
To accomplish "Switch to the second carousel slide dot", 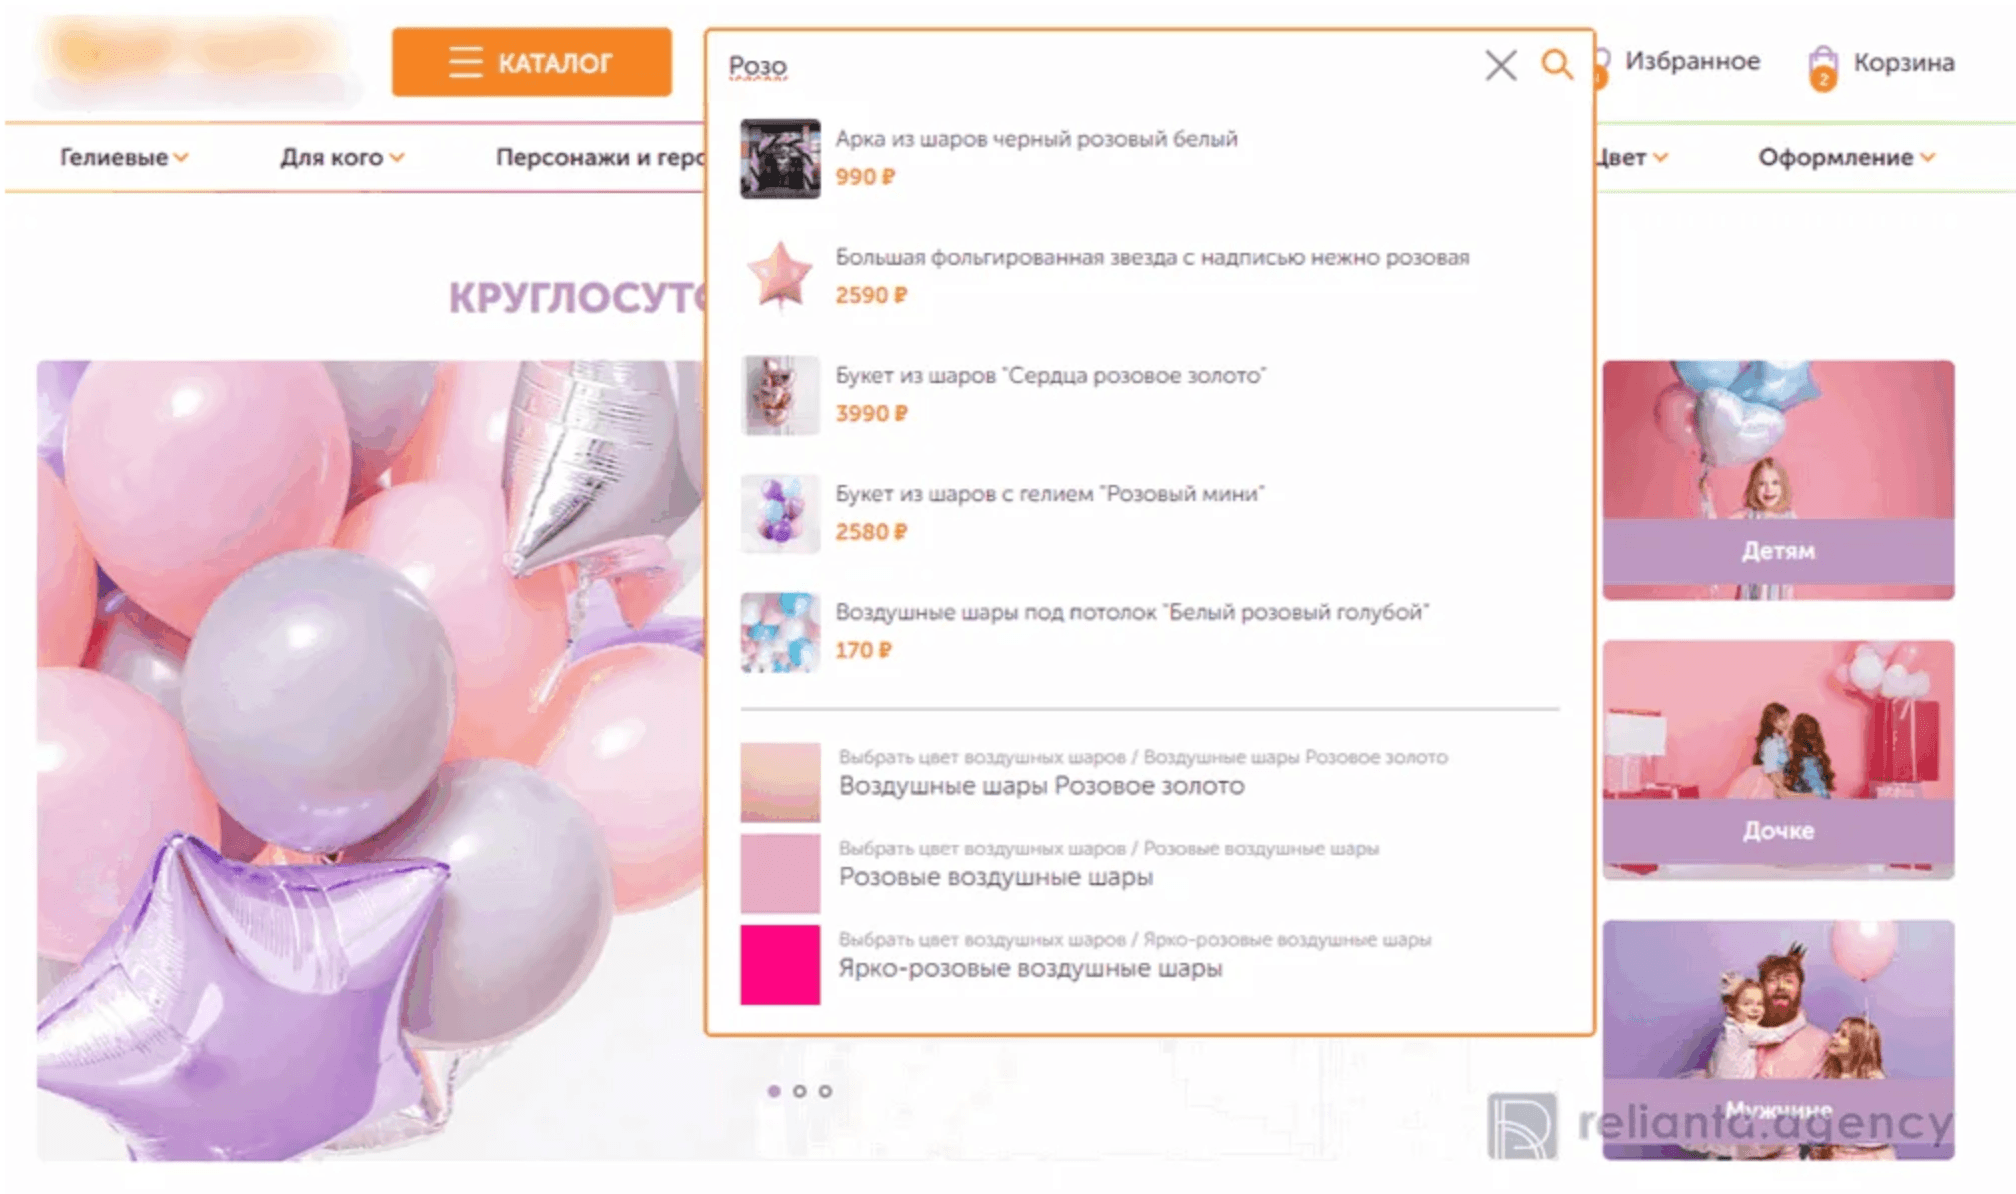I will (799, 1091).
